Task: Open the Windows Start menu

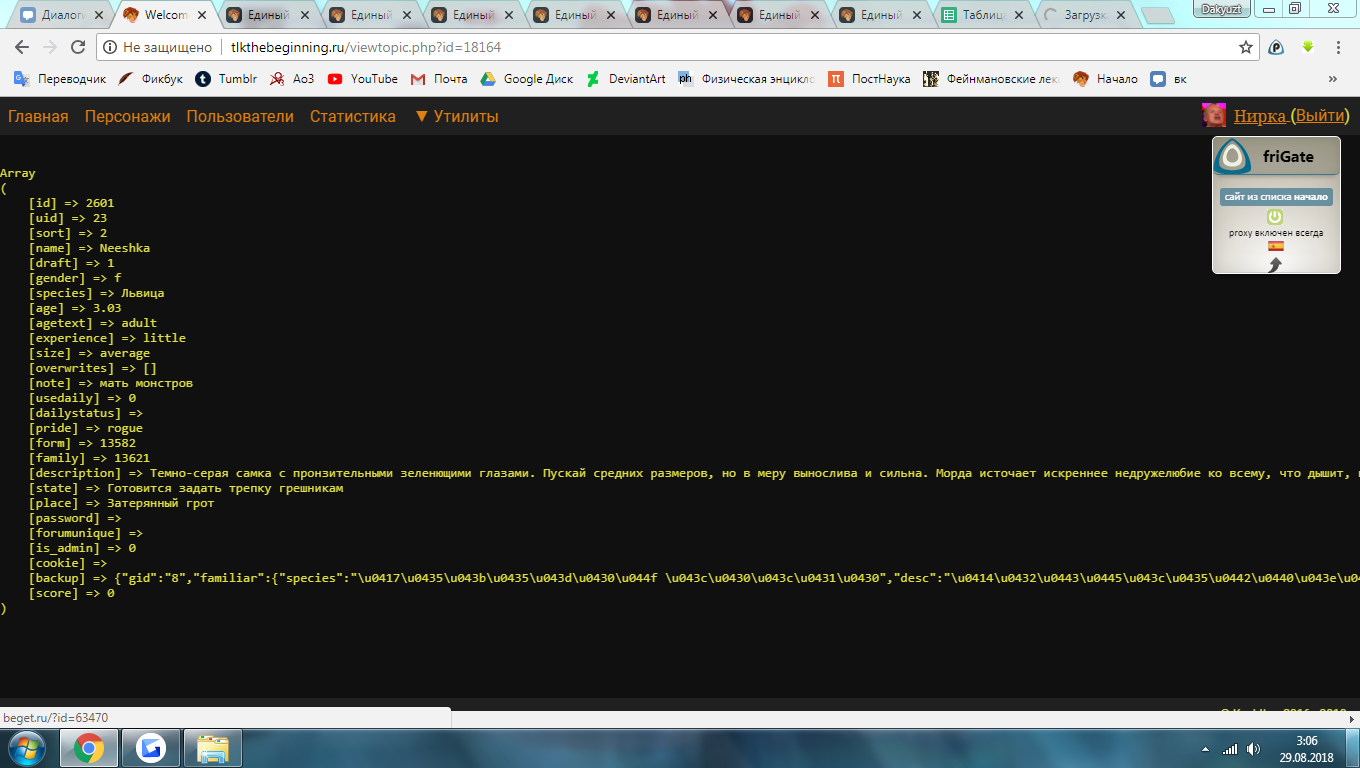Action: coord(27,748)
